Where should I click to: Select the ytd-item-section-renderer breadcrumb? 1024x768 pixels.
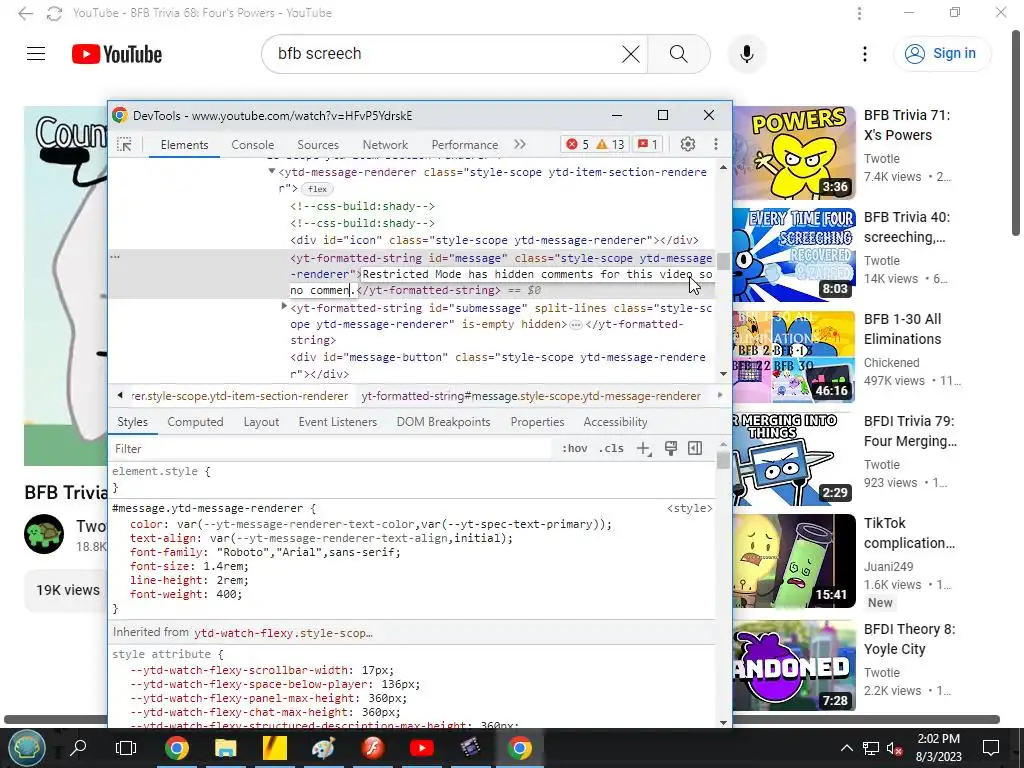[239, 396]
